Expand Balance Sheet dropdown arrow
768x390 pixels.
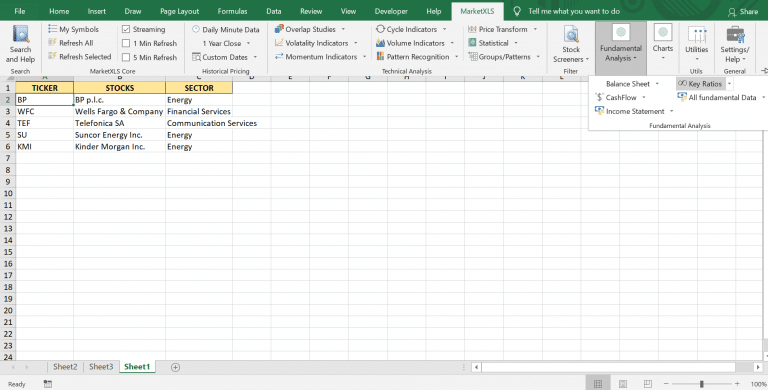[657, 84]
